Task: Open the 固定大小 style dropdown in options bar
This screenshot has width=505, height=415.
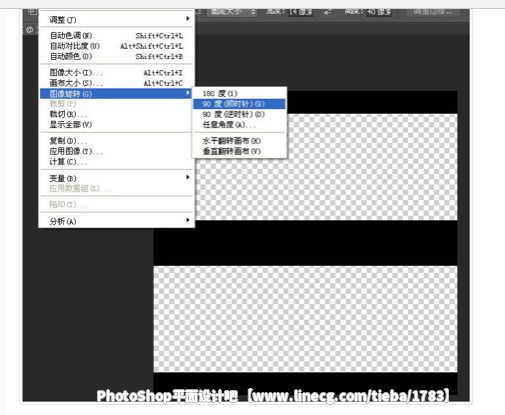Action: pos(232,12)
